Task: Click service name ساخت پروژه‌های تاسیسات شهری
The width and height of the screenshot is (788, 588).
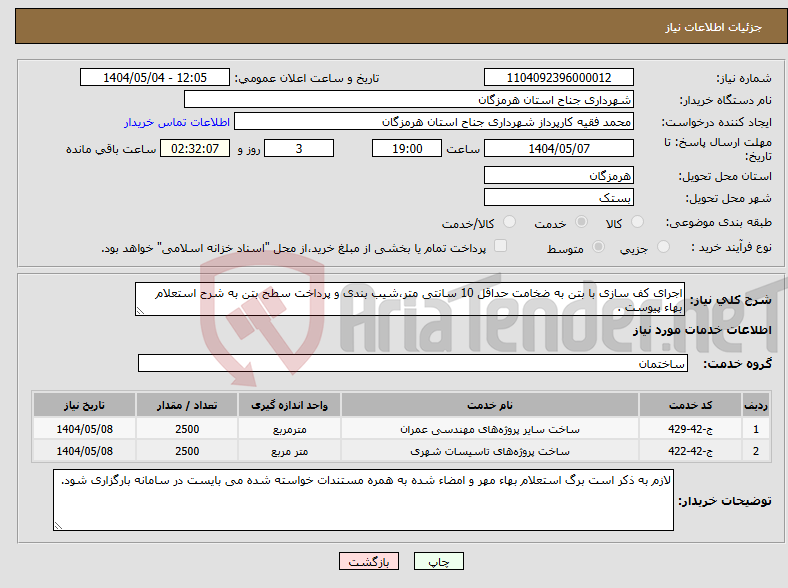Action: tap(490, 451)
